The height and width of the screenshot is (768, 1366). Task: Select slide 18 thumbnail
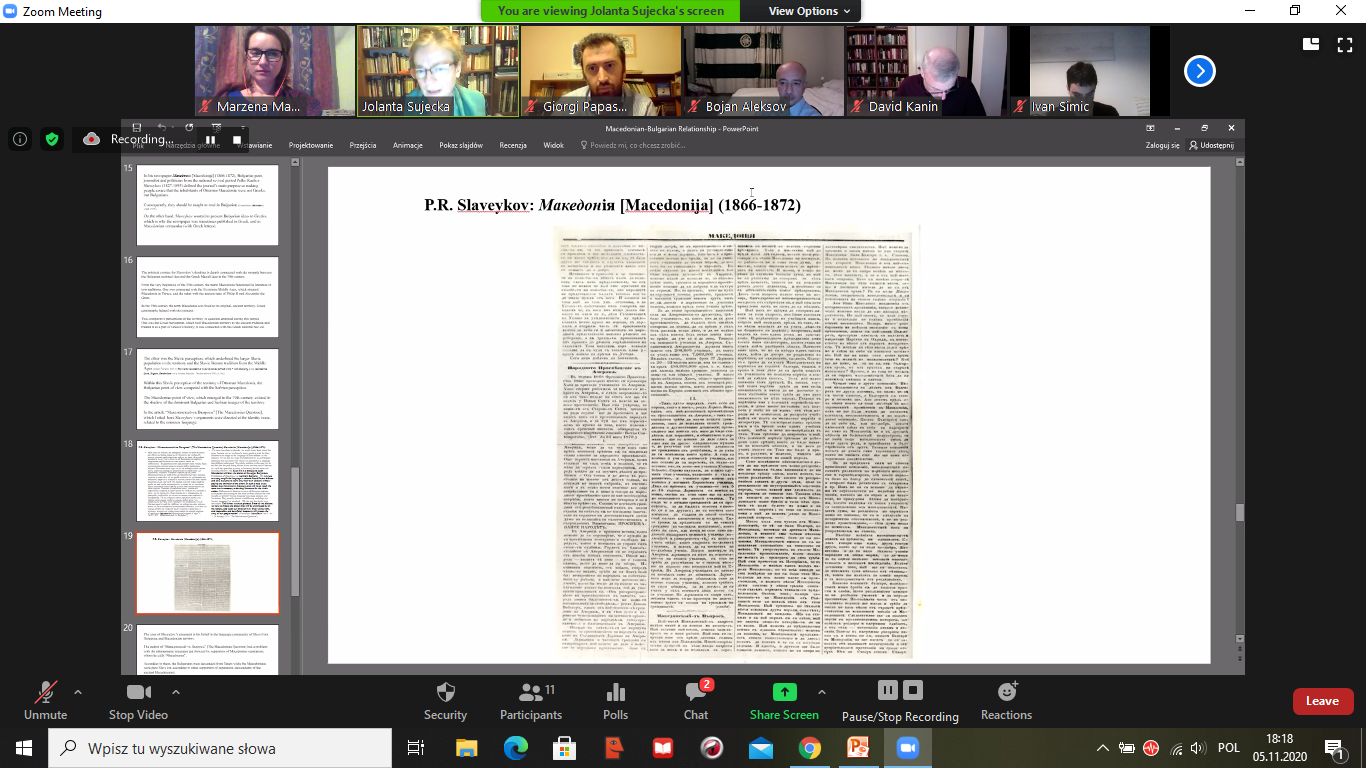[208, 481]
